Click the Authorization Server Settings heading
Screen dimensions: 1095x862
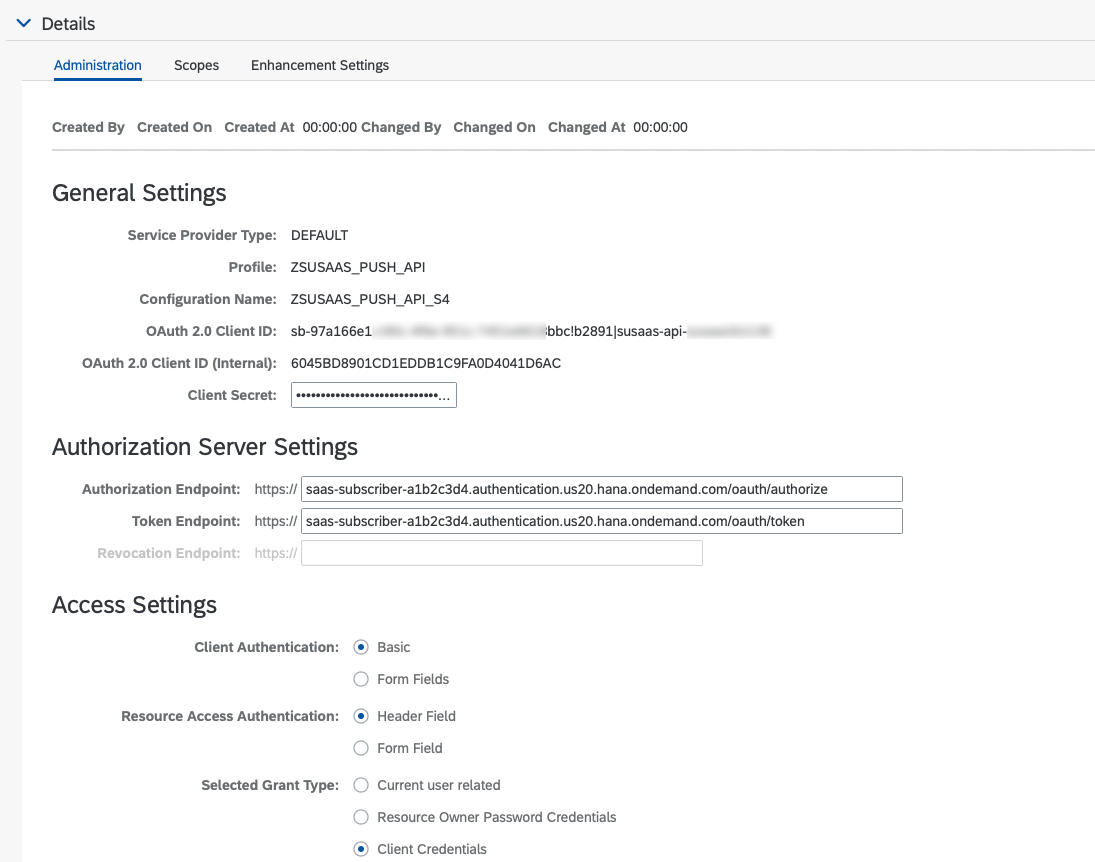coord(205,447)
